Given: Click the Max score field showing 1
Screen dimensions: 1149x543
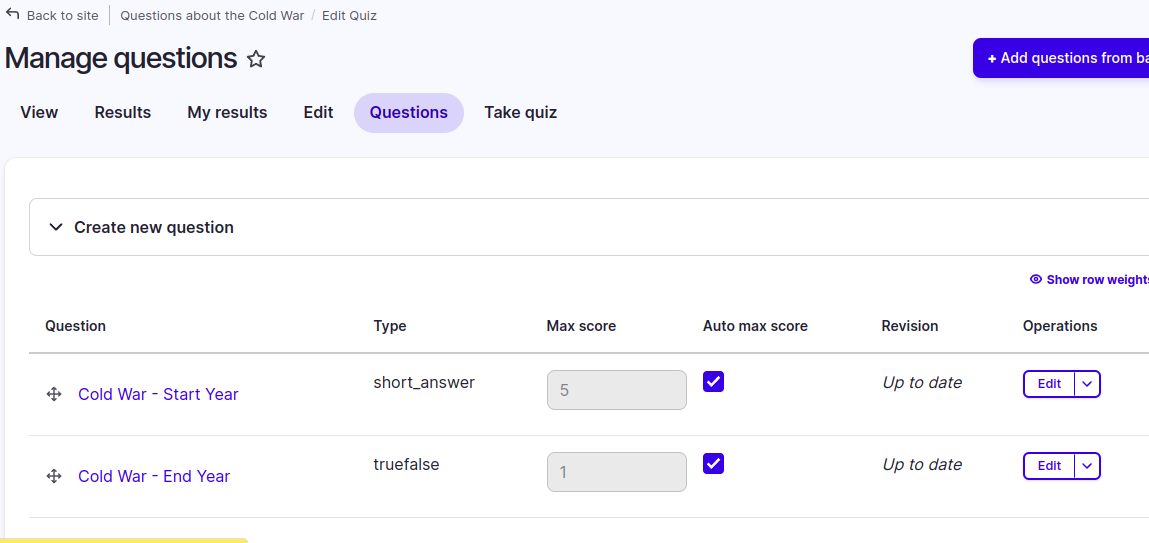Looking at the screenshot, I should coord(617,472).
